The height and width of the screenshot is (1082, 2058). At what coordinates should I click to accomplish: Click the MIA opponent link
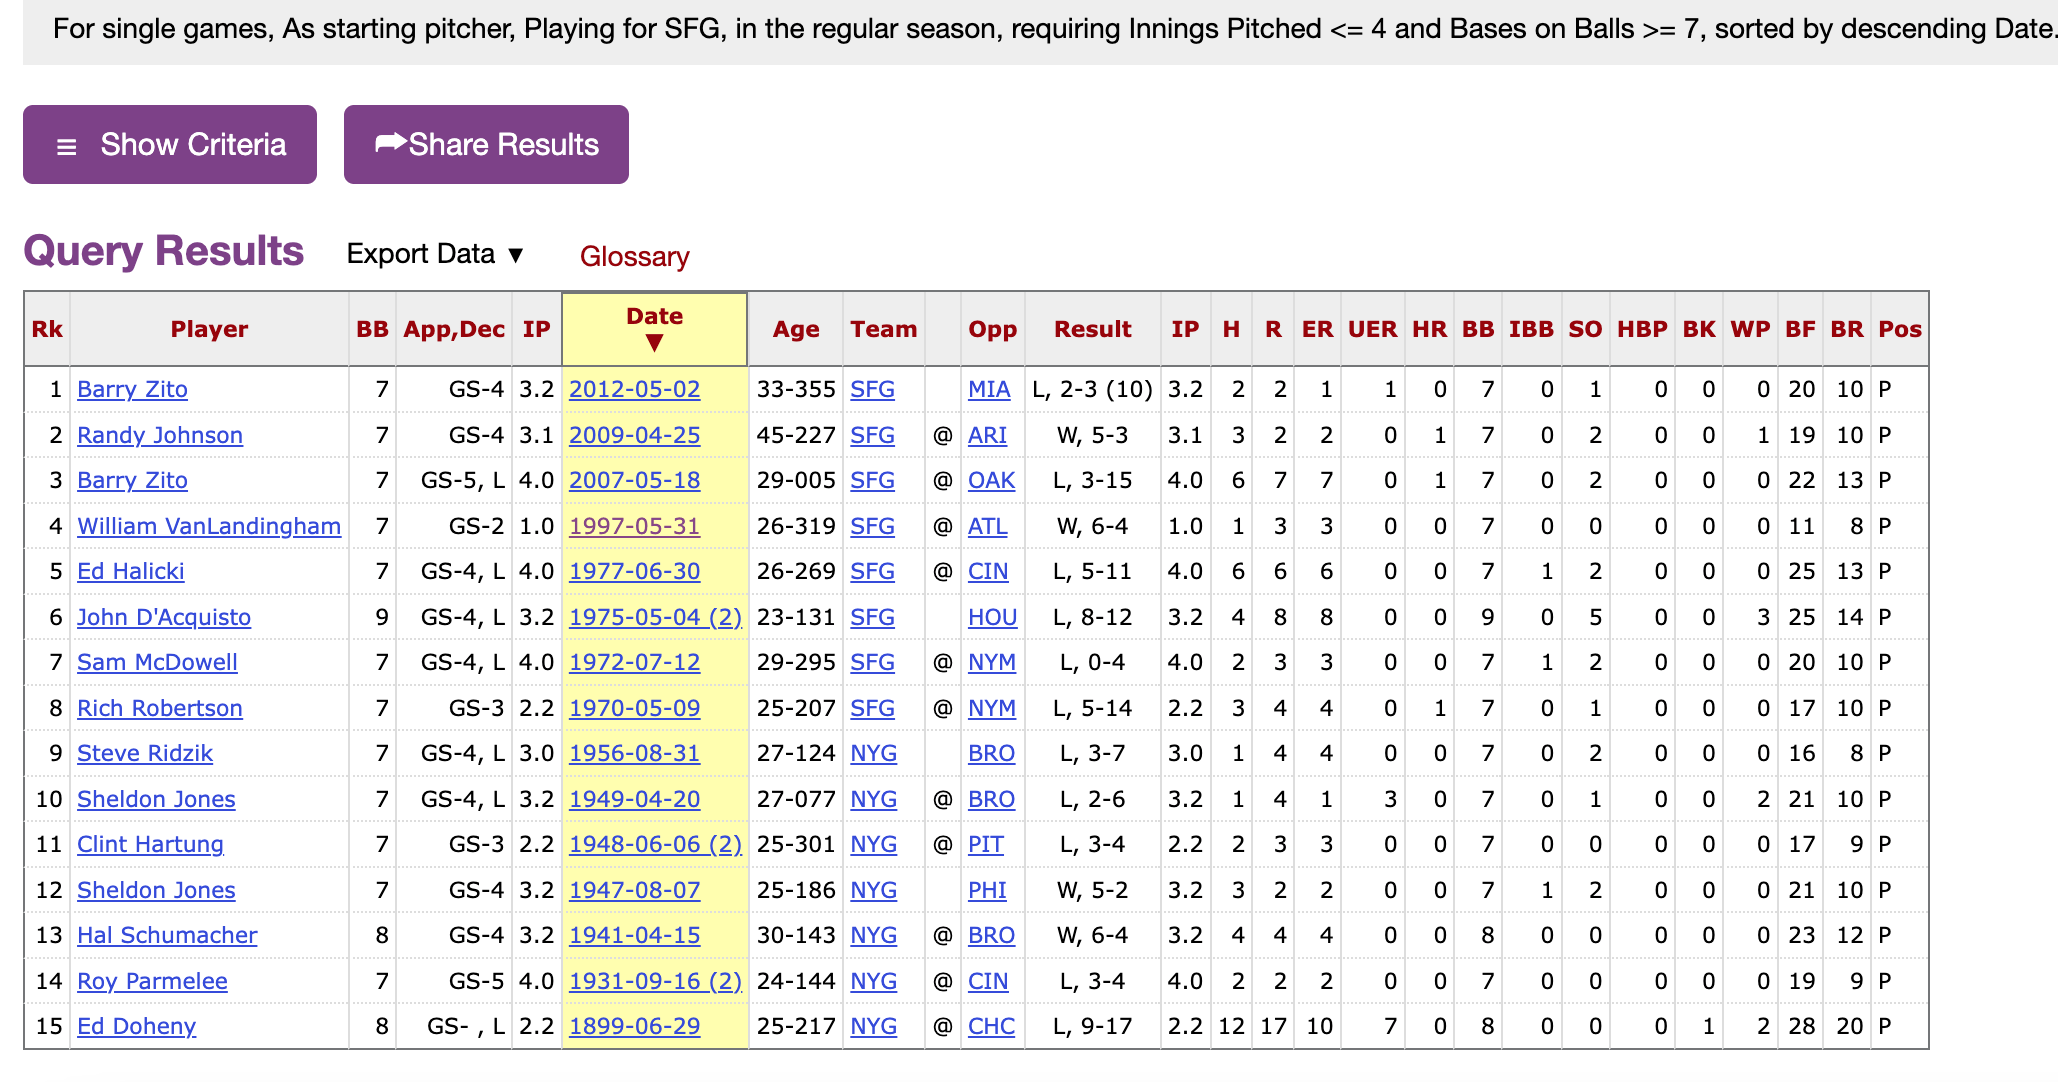(989, 389)
